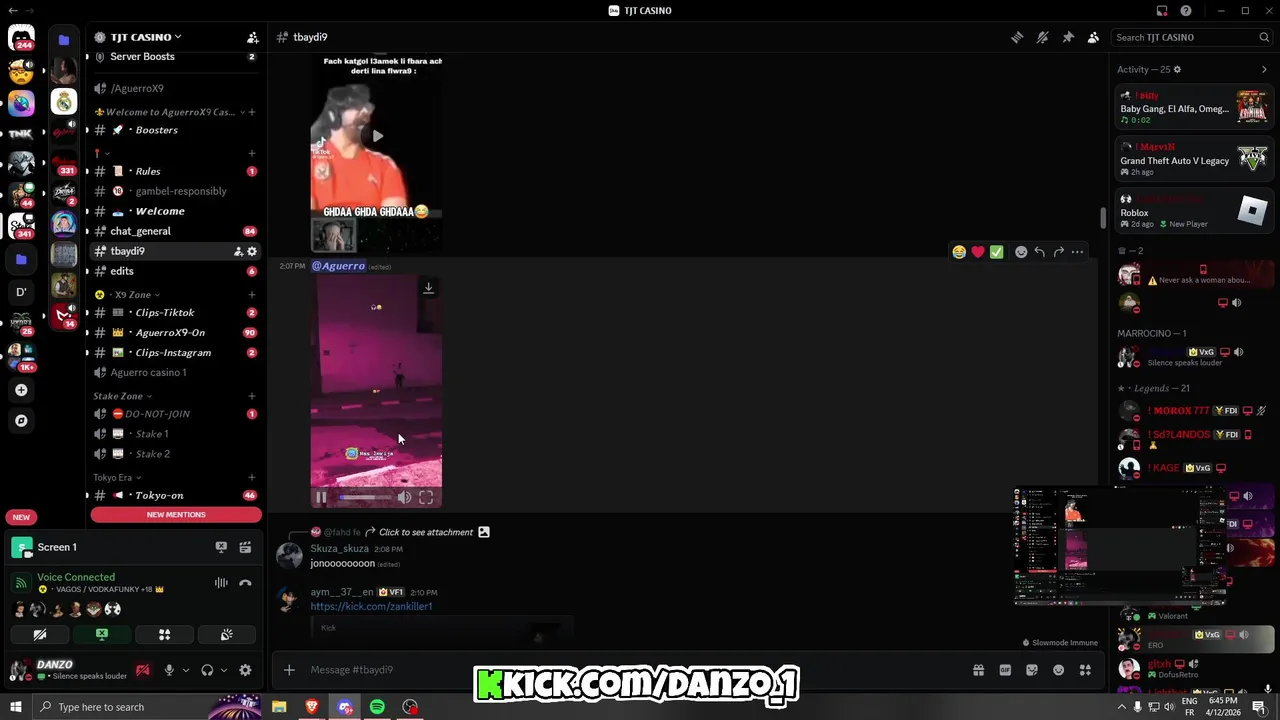The image size is (1280, 720).
Task: Open more options for the message
Action: point(1077,252)
